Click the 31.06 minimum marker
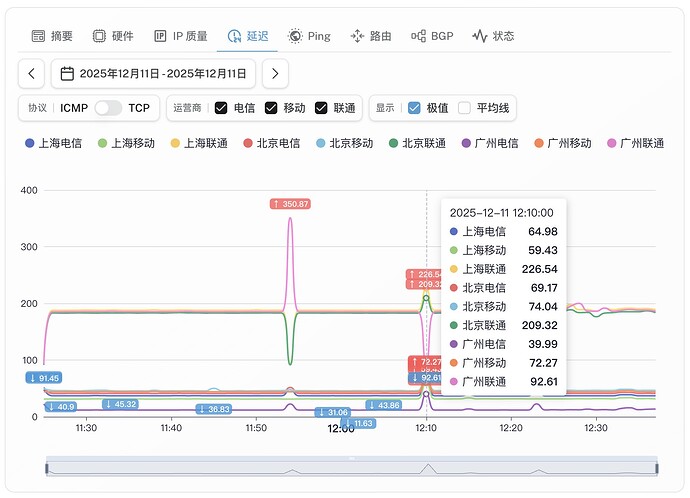 point(333,412)
